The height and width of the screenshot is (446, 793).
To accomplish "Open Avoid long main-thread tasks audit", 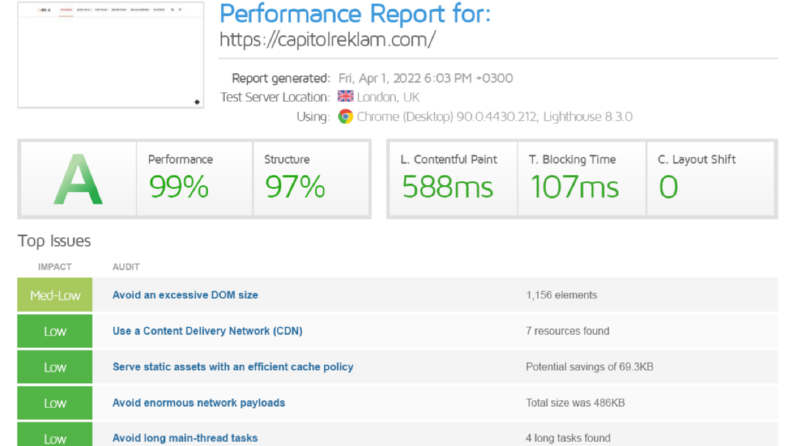I will coord(185,438).
